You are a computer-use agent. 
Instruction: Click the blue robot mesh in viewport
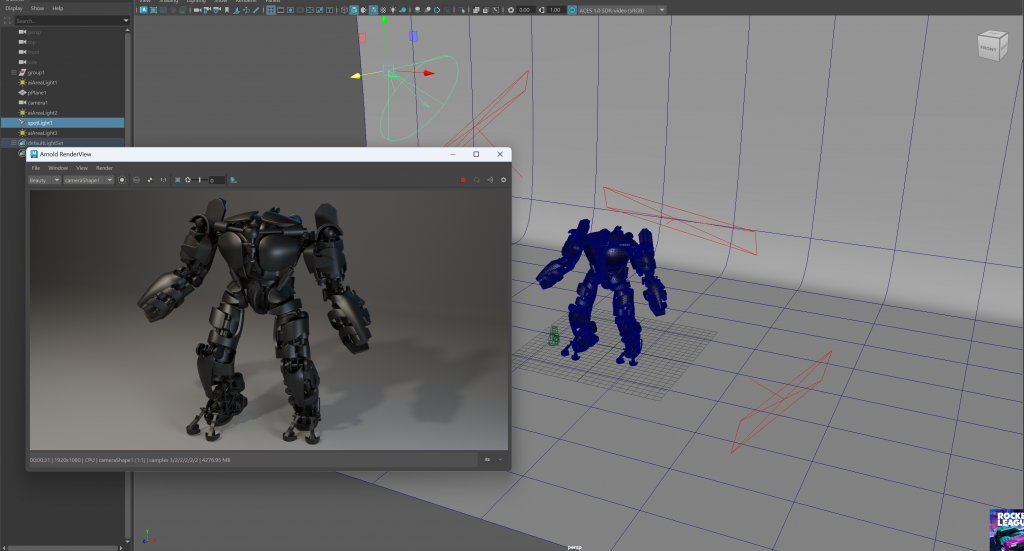[x=604, y=291]
